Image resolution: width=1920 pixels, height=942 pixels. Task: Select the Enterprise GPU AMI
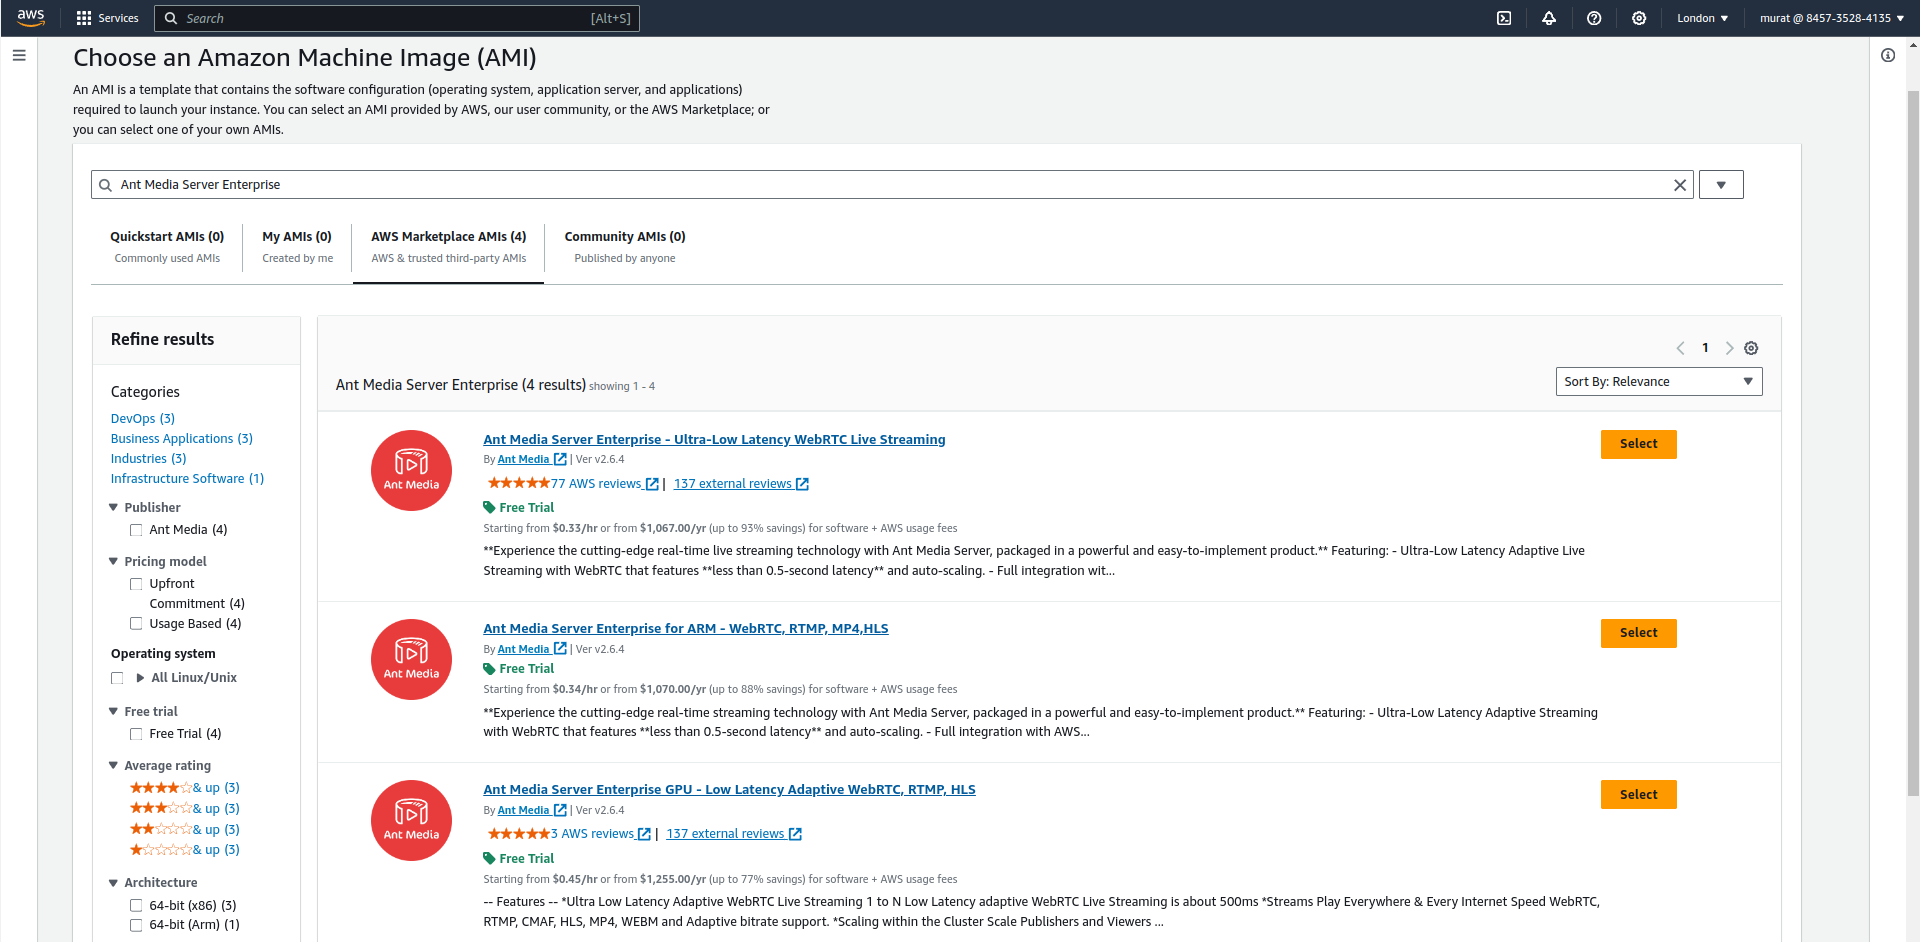1638,795
